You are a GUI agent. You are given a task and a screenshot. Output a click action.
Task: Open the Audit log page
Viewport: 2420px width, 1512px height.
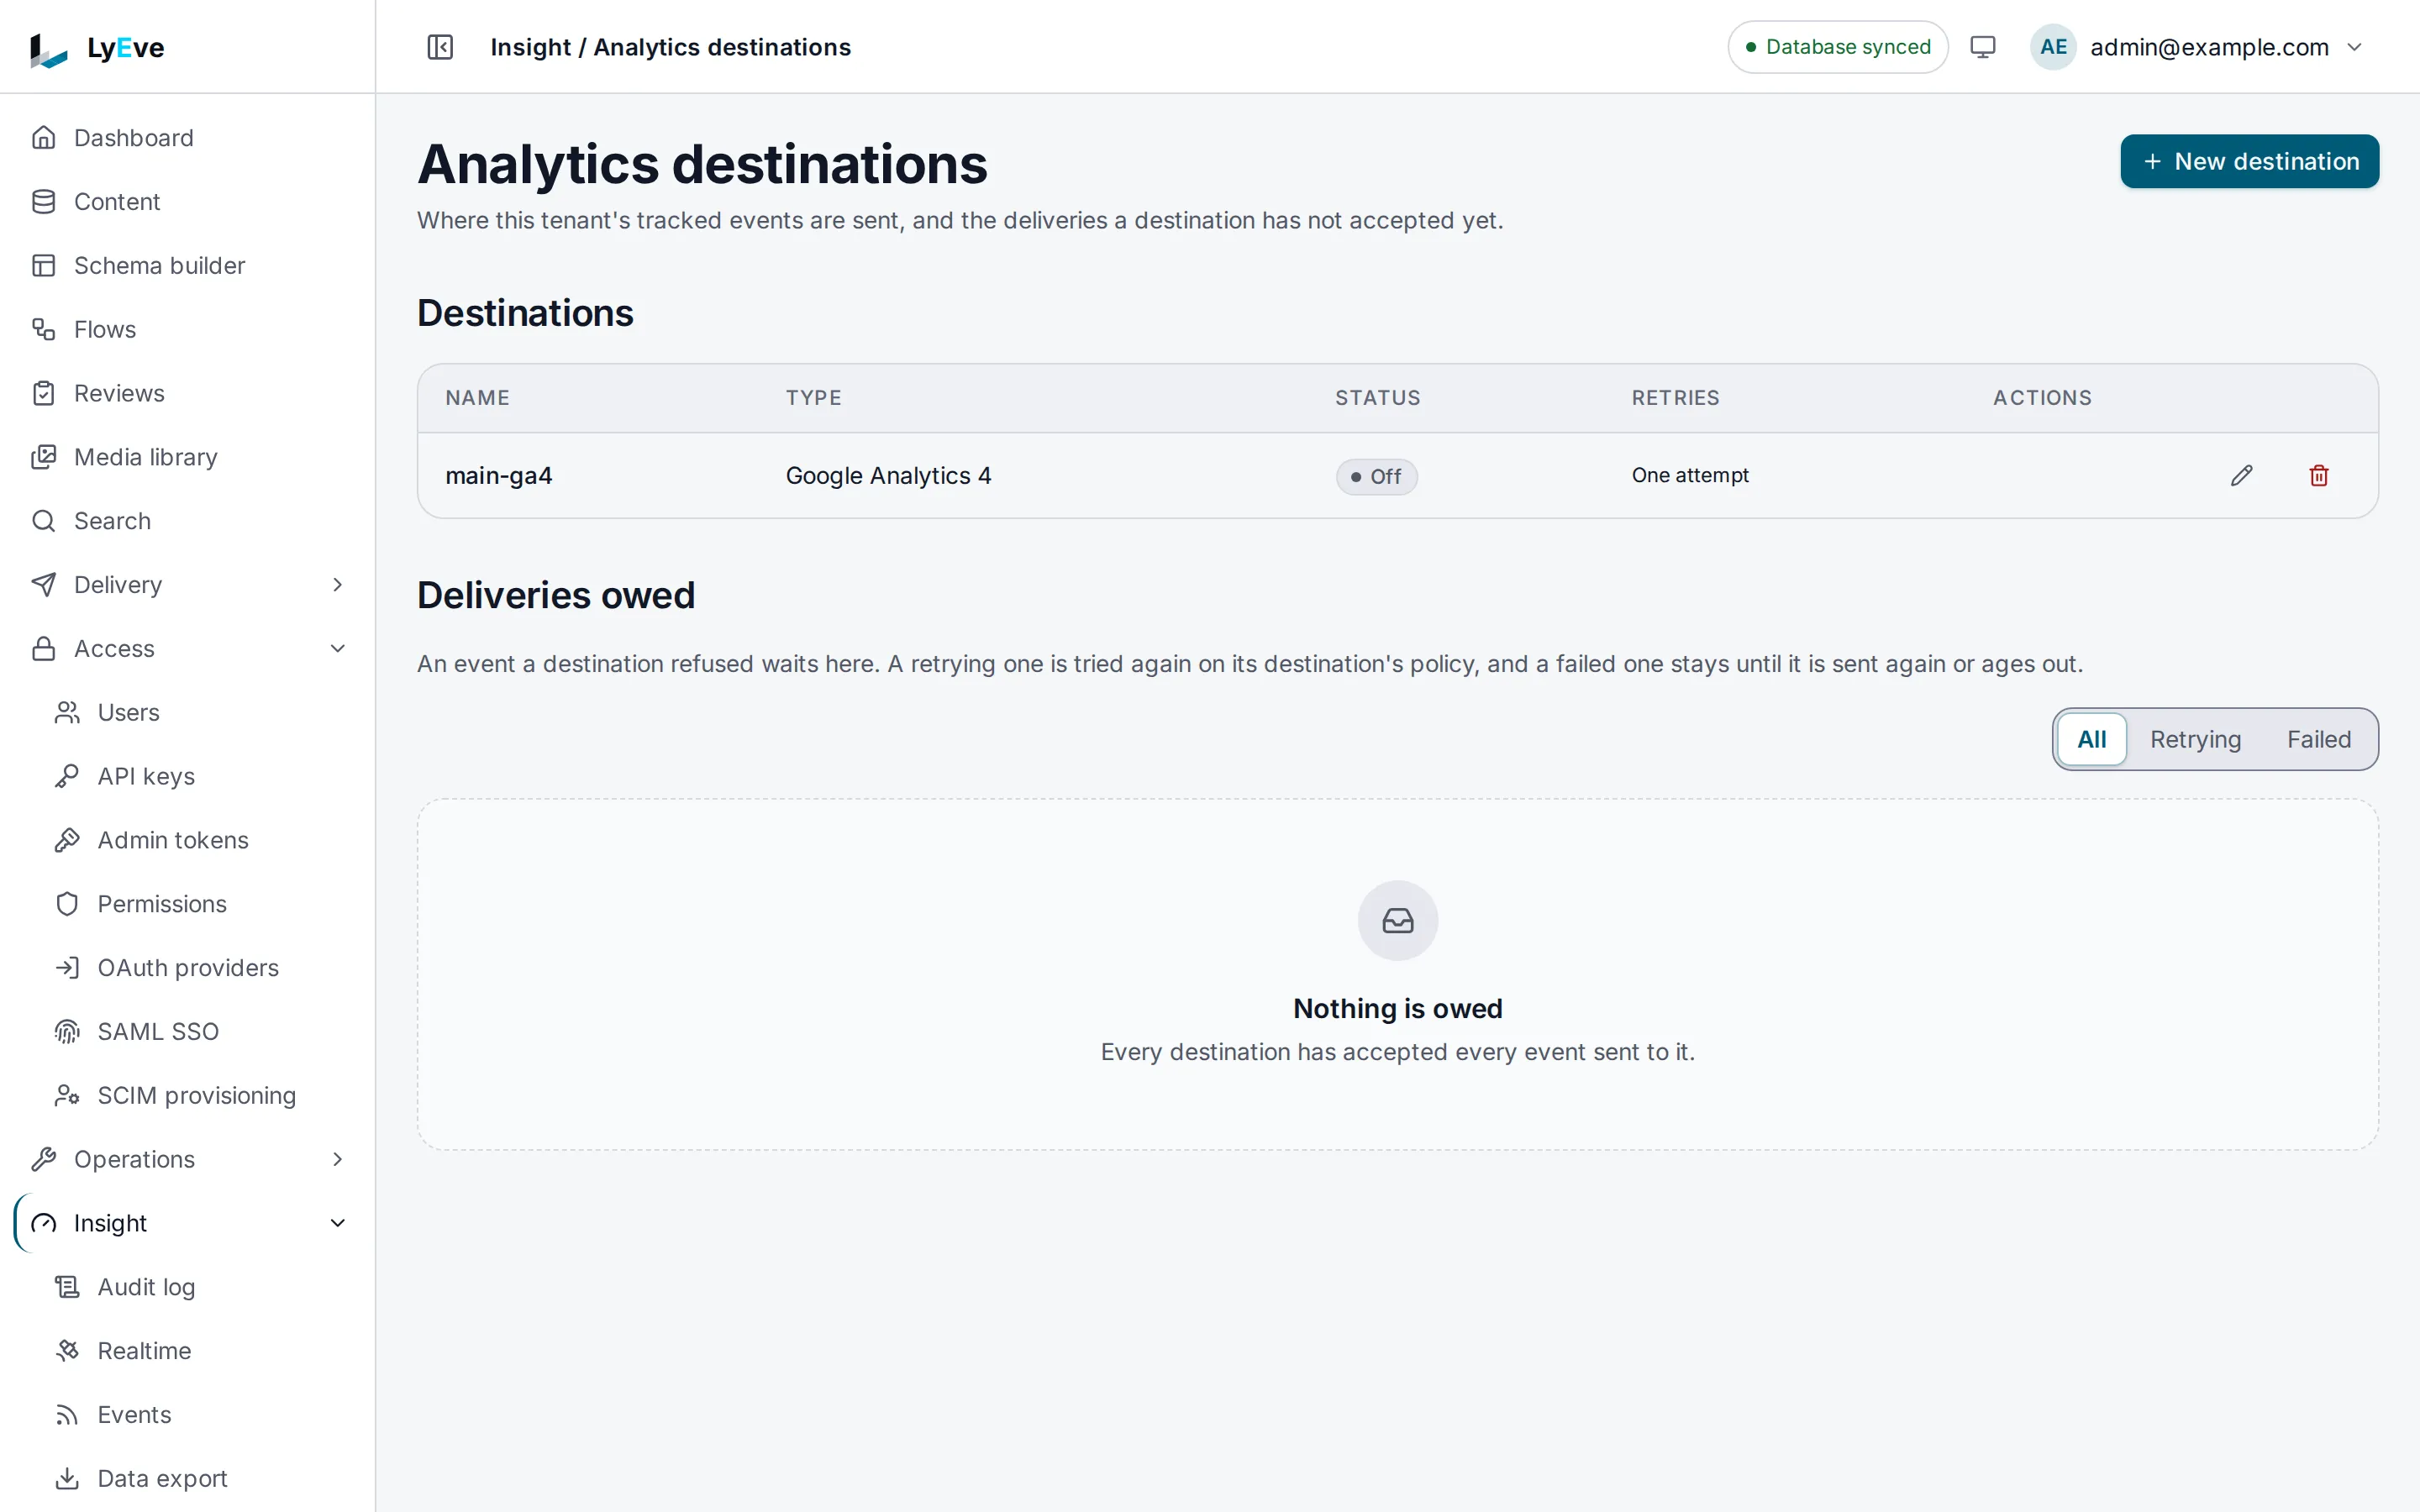[x=188, y=1287]
